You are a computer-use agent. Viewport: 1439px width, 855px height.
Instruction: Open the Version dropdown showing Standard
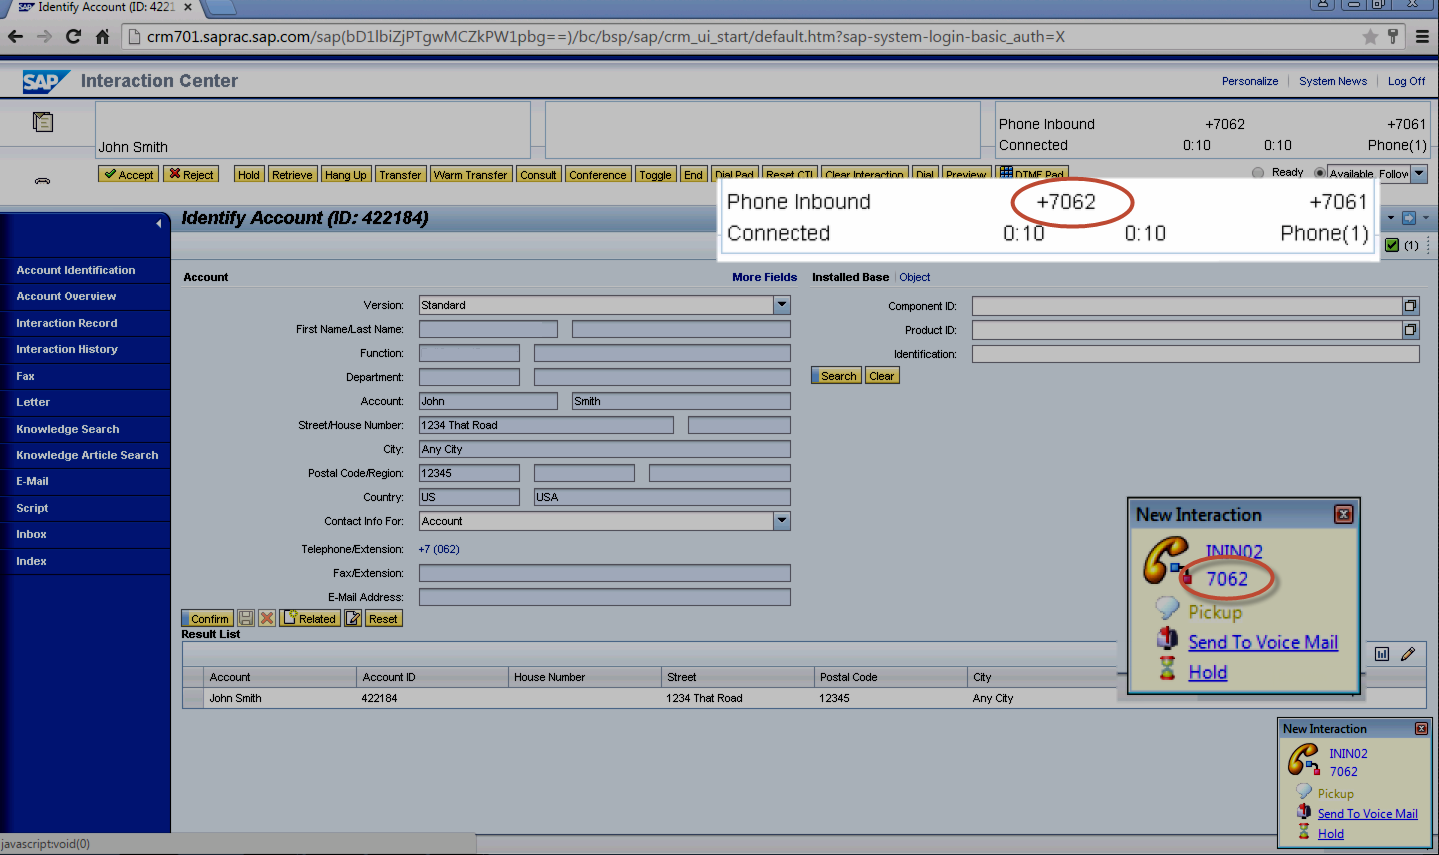coord(782,305)
